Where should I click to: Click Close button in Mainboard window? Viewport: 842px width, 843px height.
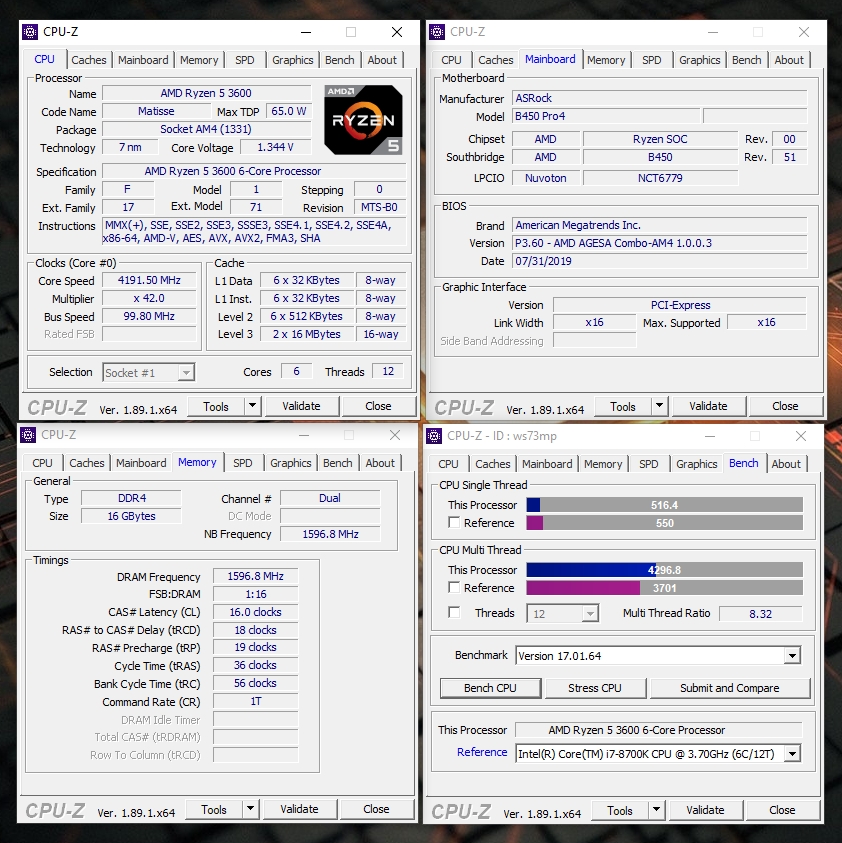click(x=786, y=406)
